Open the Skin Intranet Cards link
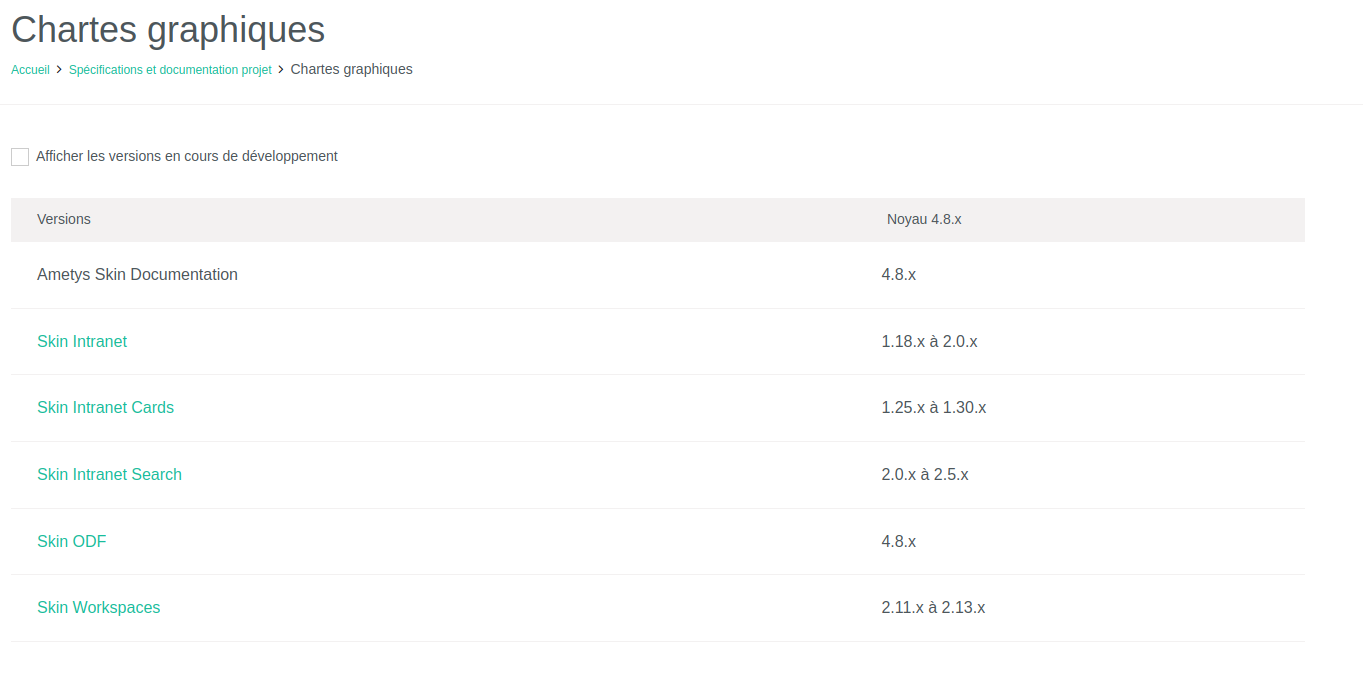Viewport: 1363px width, 686px height. pos(105,407)
